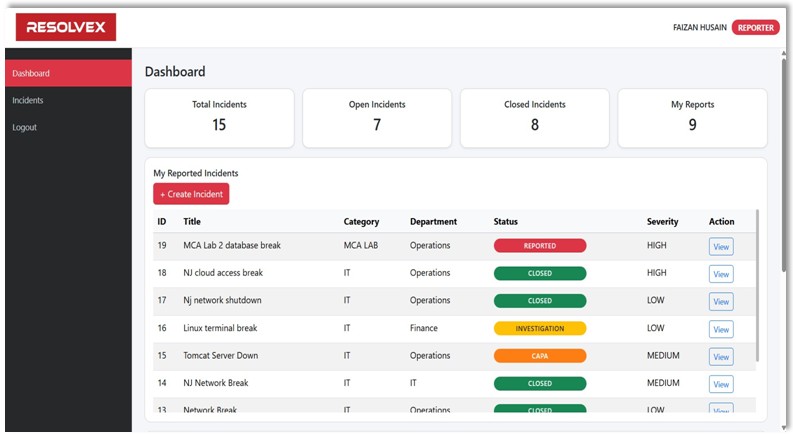This screenshot has height=437, width=793.
Task: Click the My Reports card
Action: tap(692, 118)
